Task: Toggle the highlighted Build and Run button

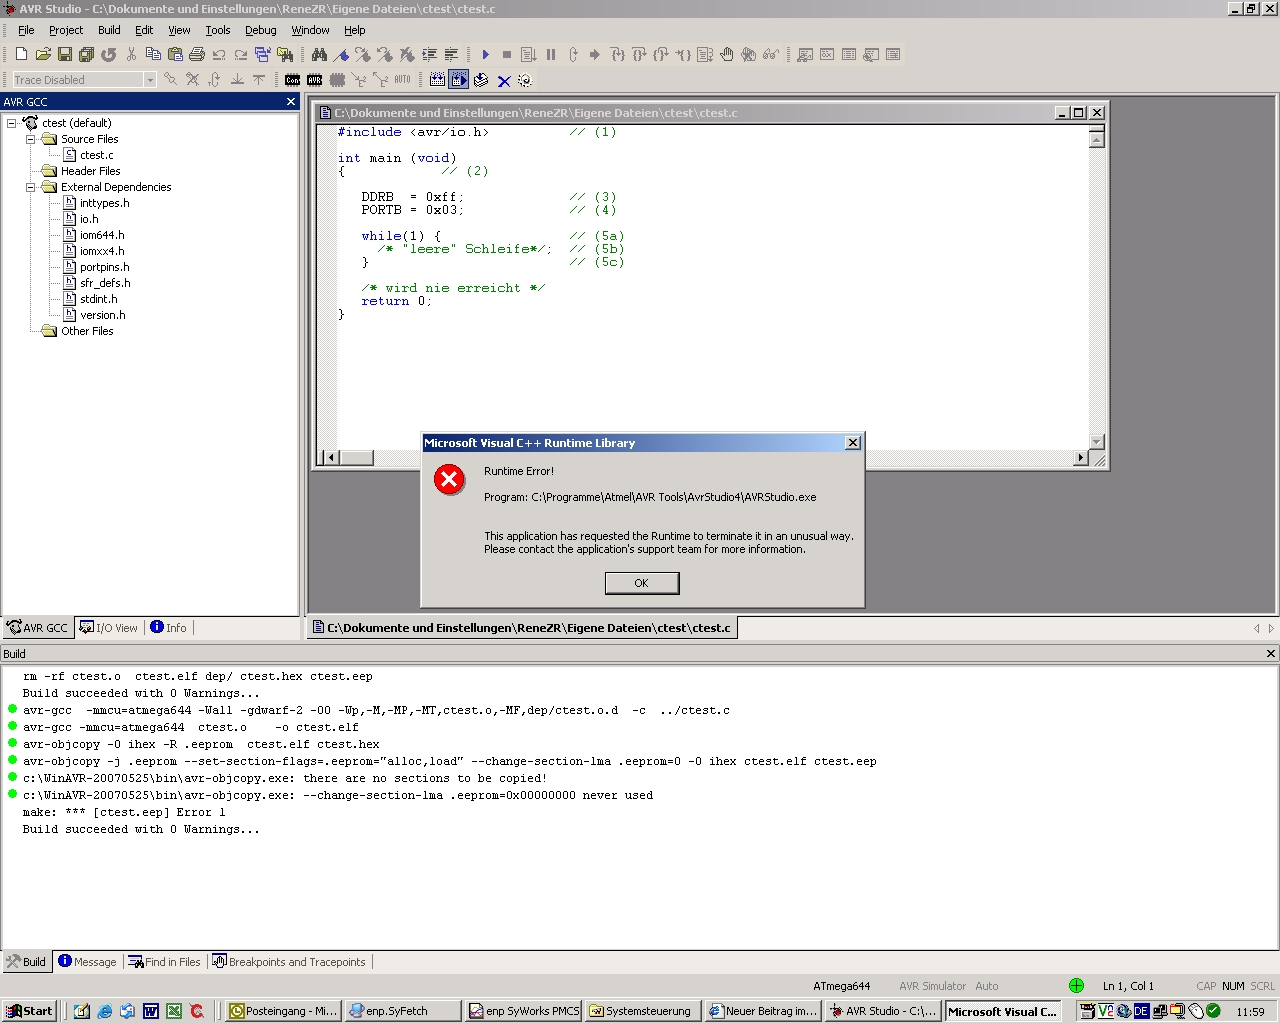Action: 459,80
